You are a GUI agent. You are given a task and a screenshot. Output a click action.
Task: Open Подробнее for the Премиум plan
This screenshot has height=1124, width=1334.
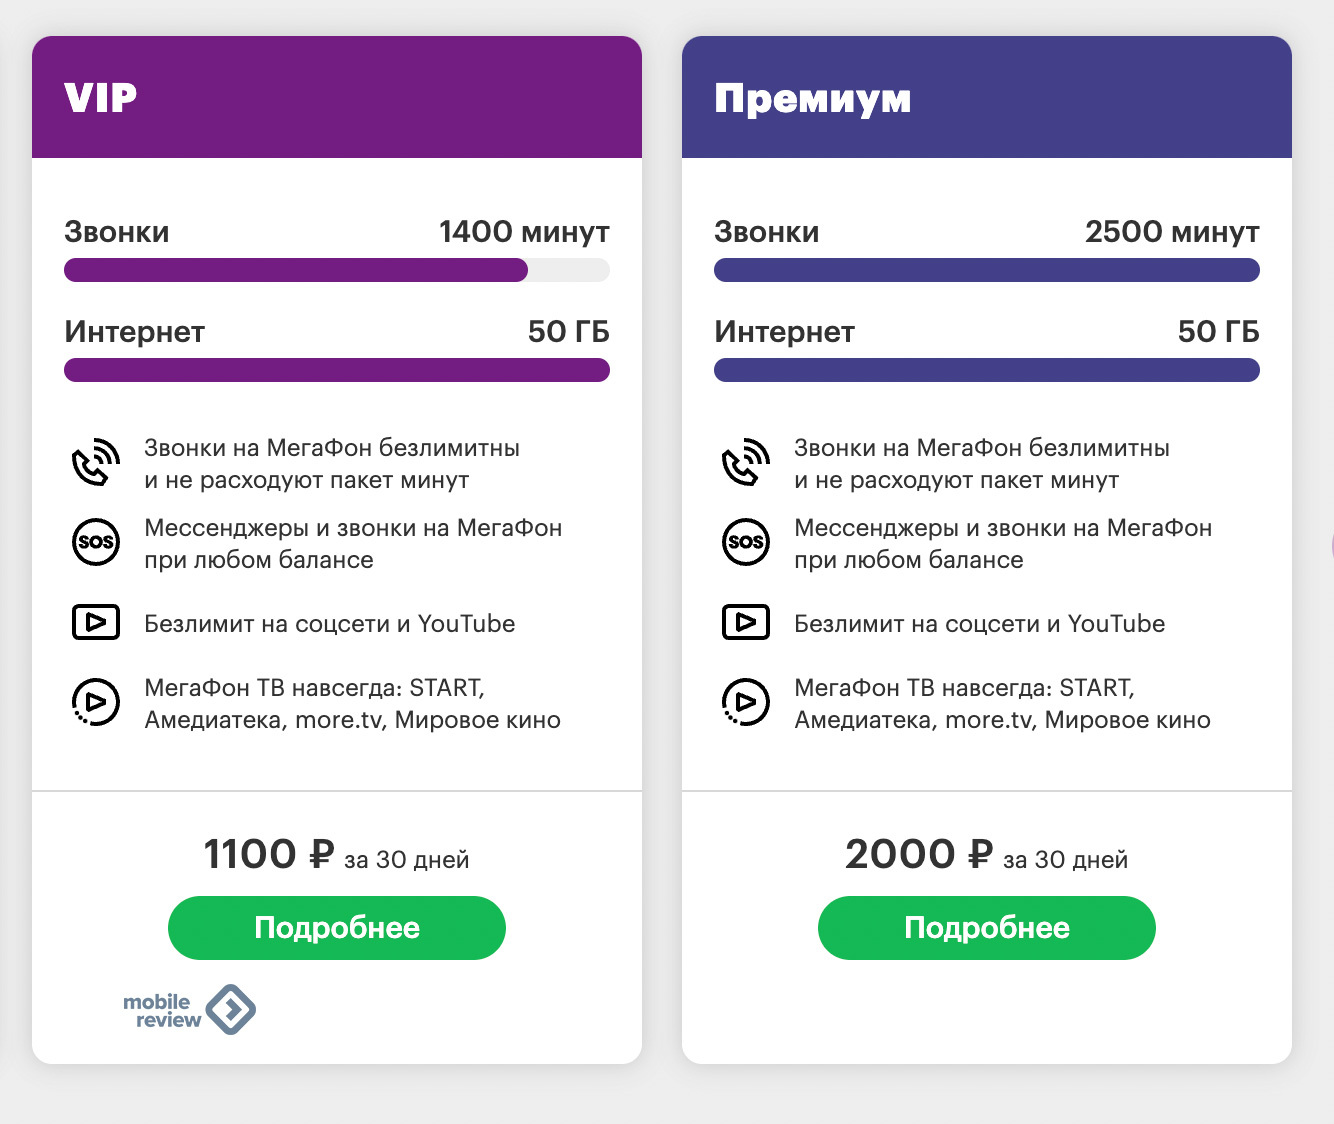987,928
